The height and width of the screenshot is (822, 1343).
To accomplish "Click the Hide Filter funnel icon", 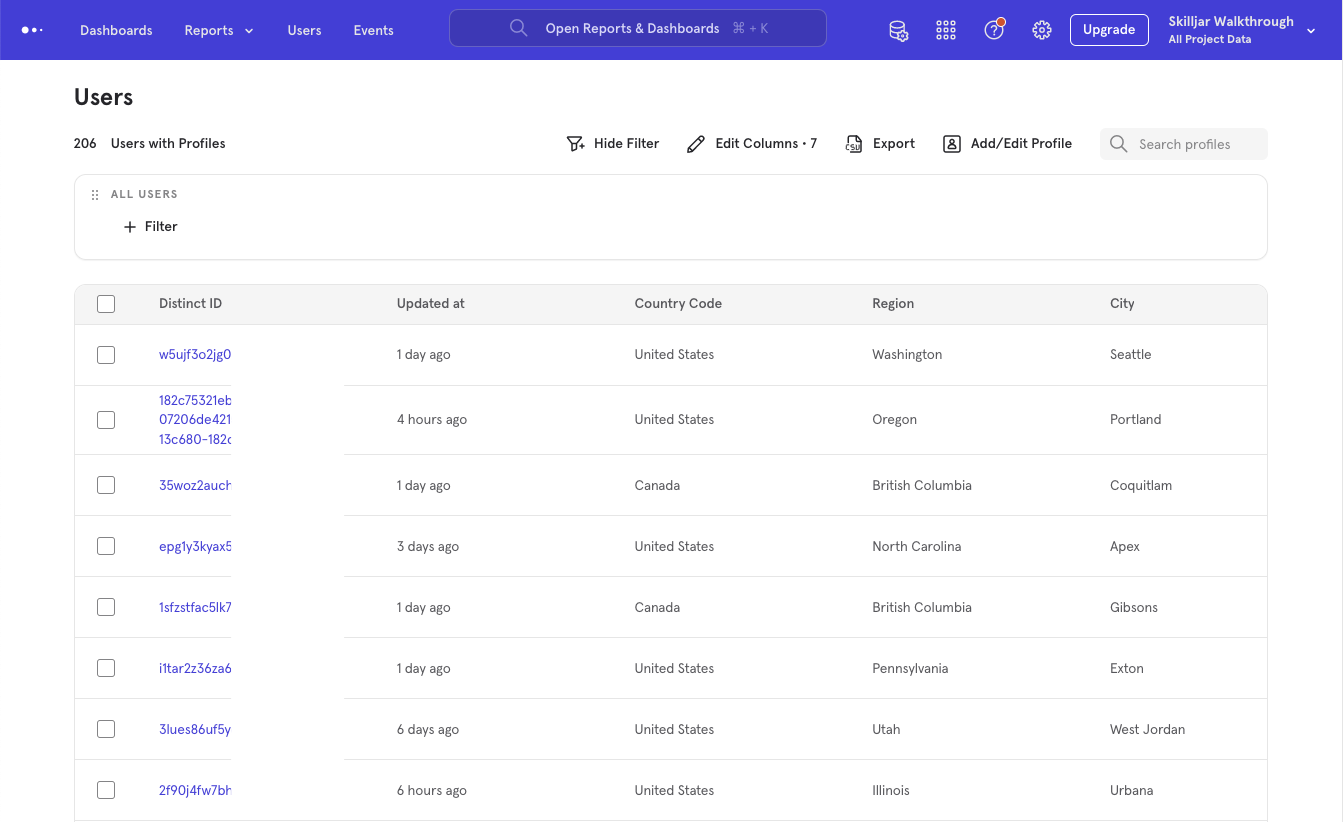I will [x=576, y=144].
